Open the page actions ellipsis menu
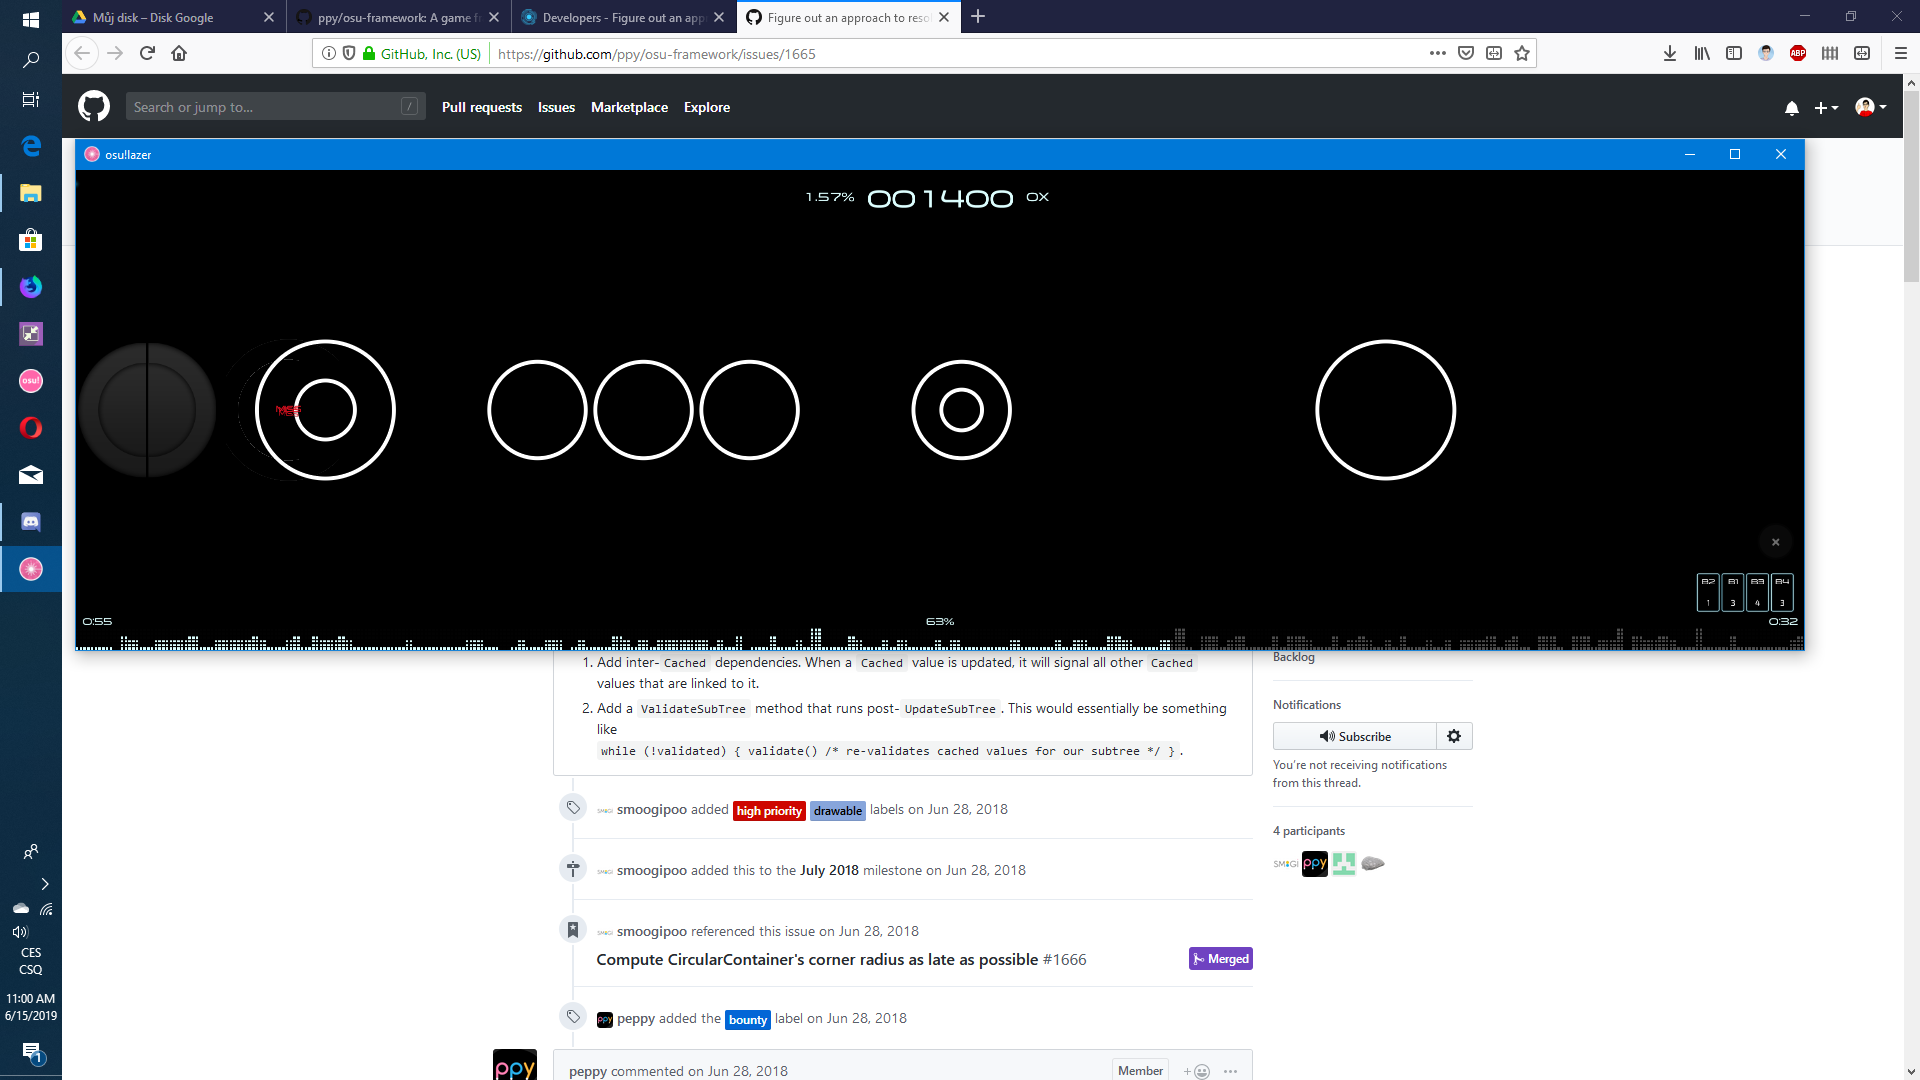Viewport: 1920px width, 1080px height. (1438, 53)
